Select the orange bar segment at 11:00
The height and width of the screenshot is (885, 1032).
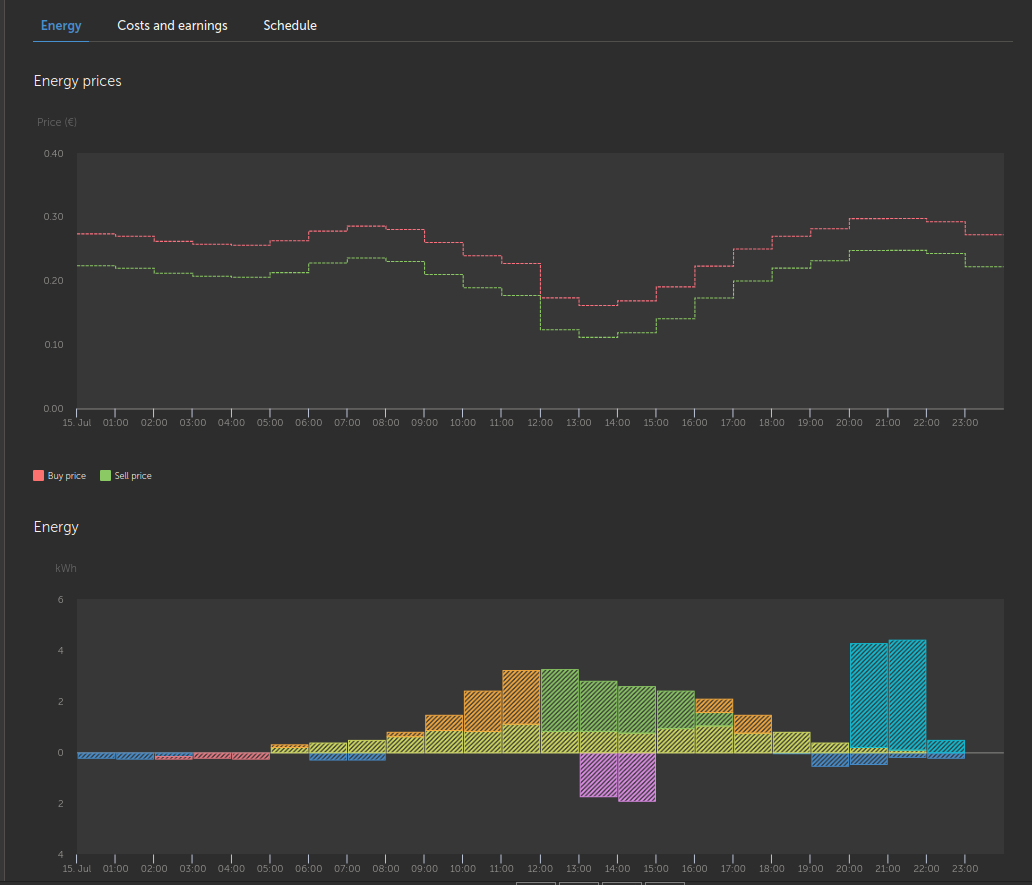tap(521, 697)
